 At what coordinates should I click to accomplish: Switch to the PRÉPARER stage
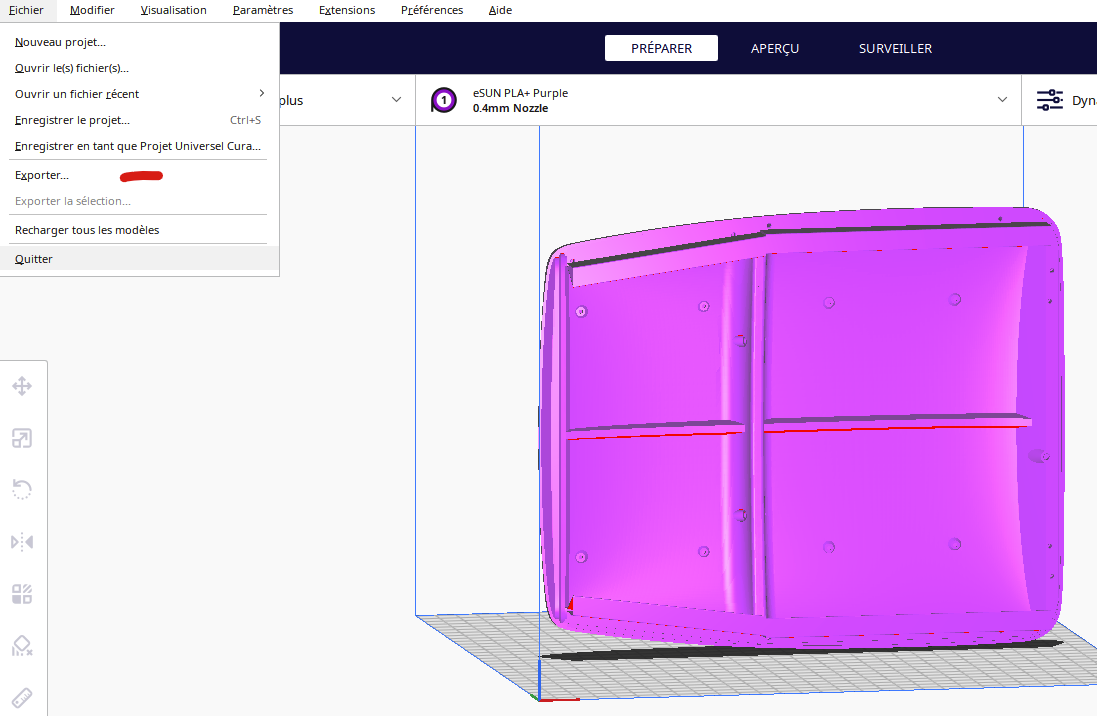(661, 48)
